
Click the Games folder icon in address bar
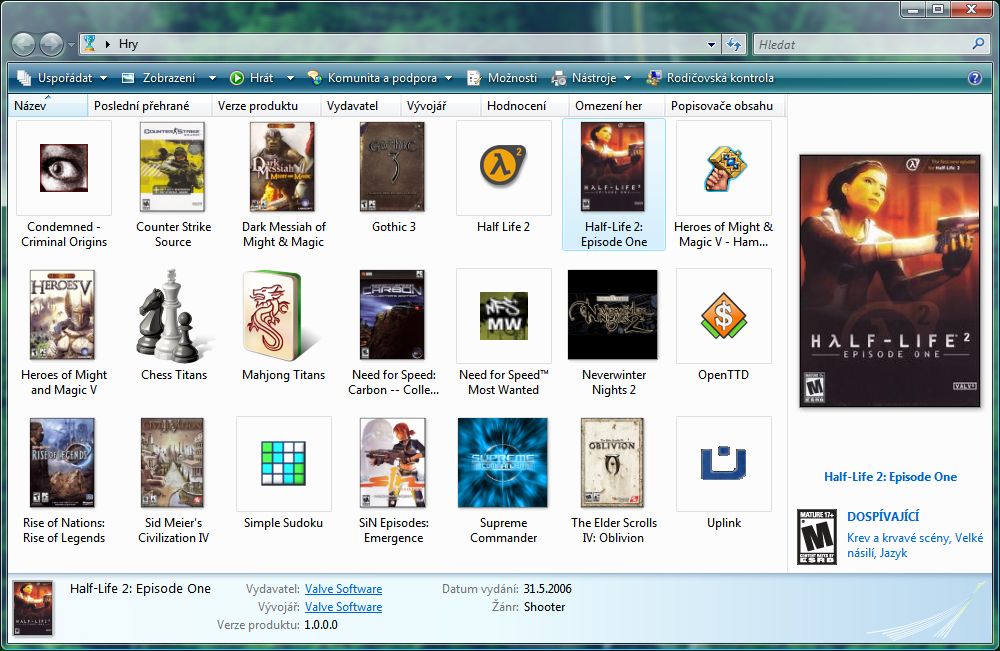[89, 43]
